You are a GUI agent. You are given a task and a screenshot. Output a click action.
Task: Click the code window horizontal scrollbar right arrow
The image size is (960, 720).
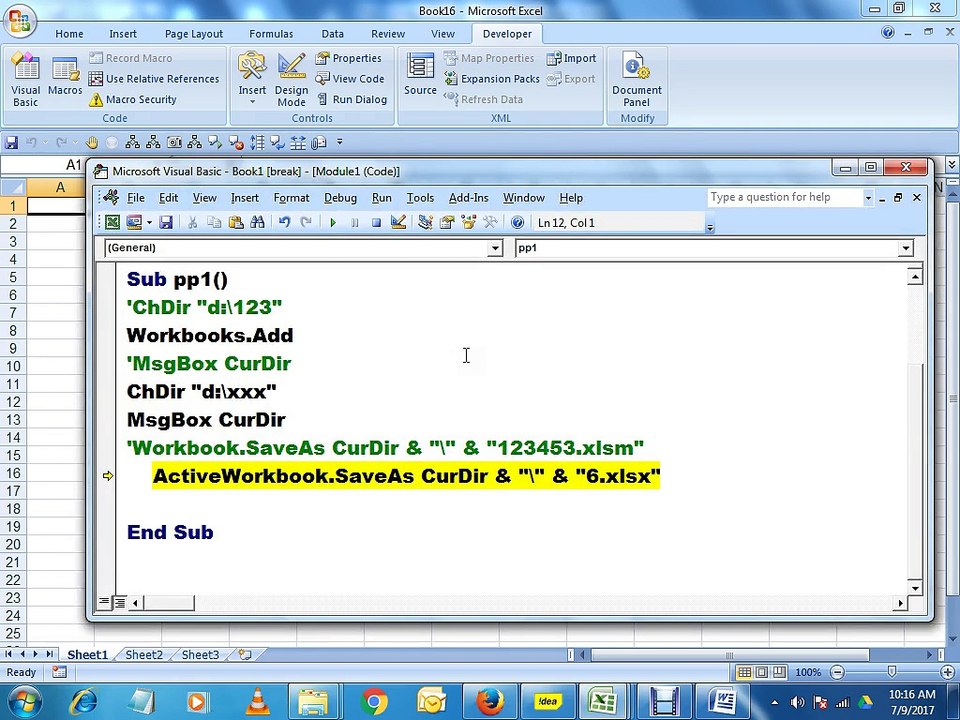pyautogui.click(x=900, y=603)
